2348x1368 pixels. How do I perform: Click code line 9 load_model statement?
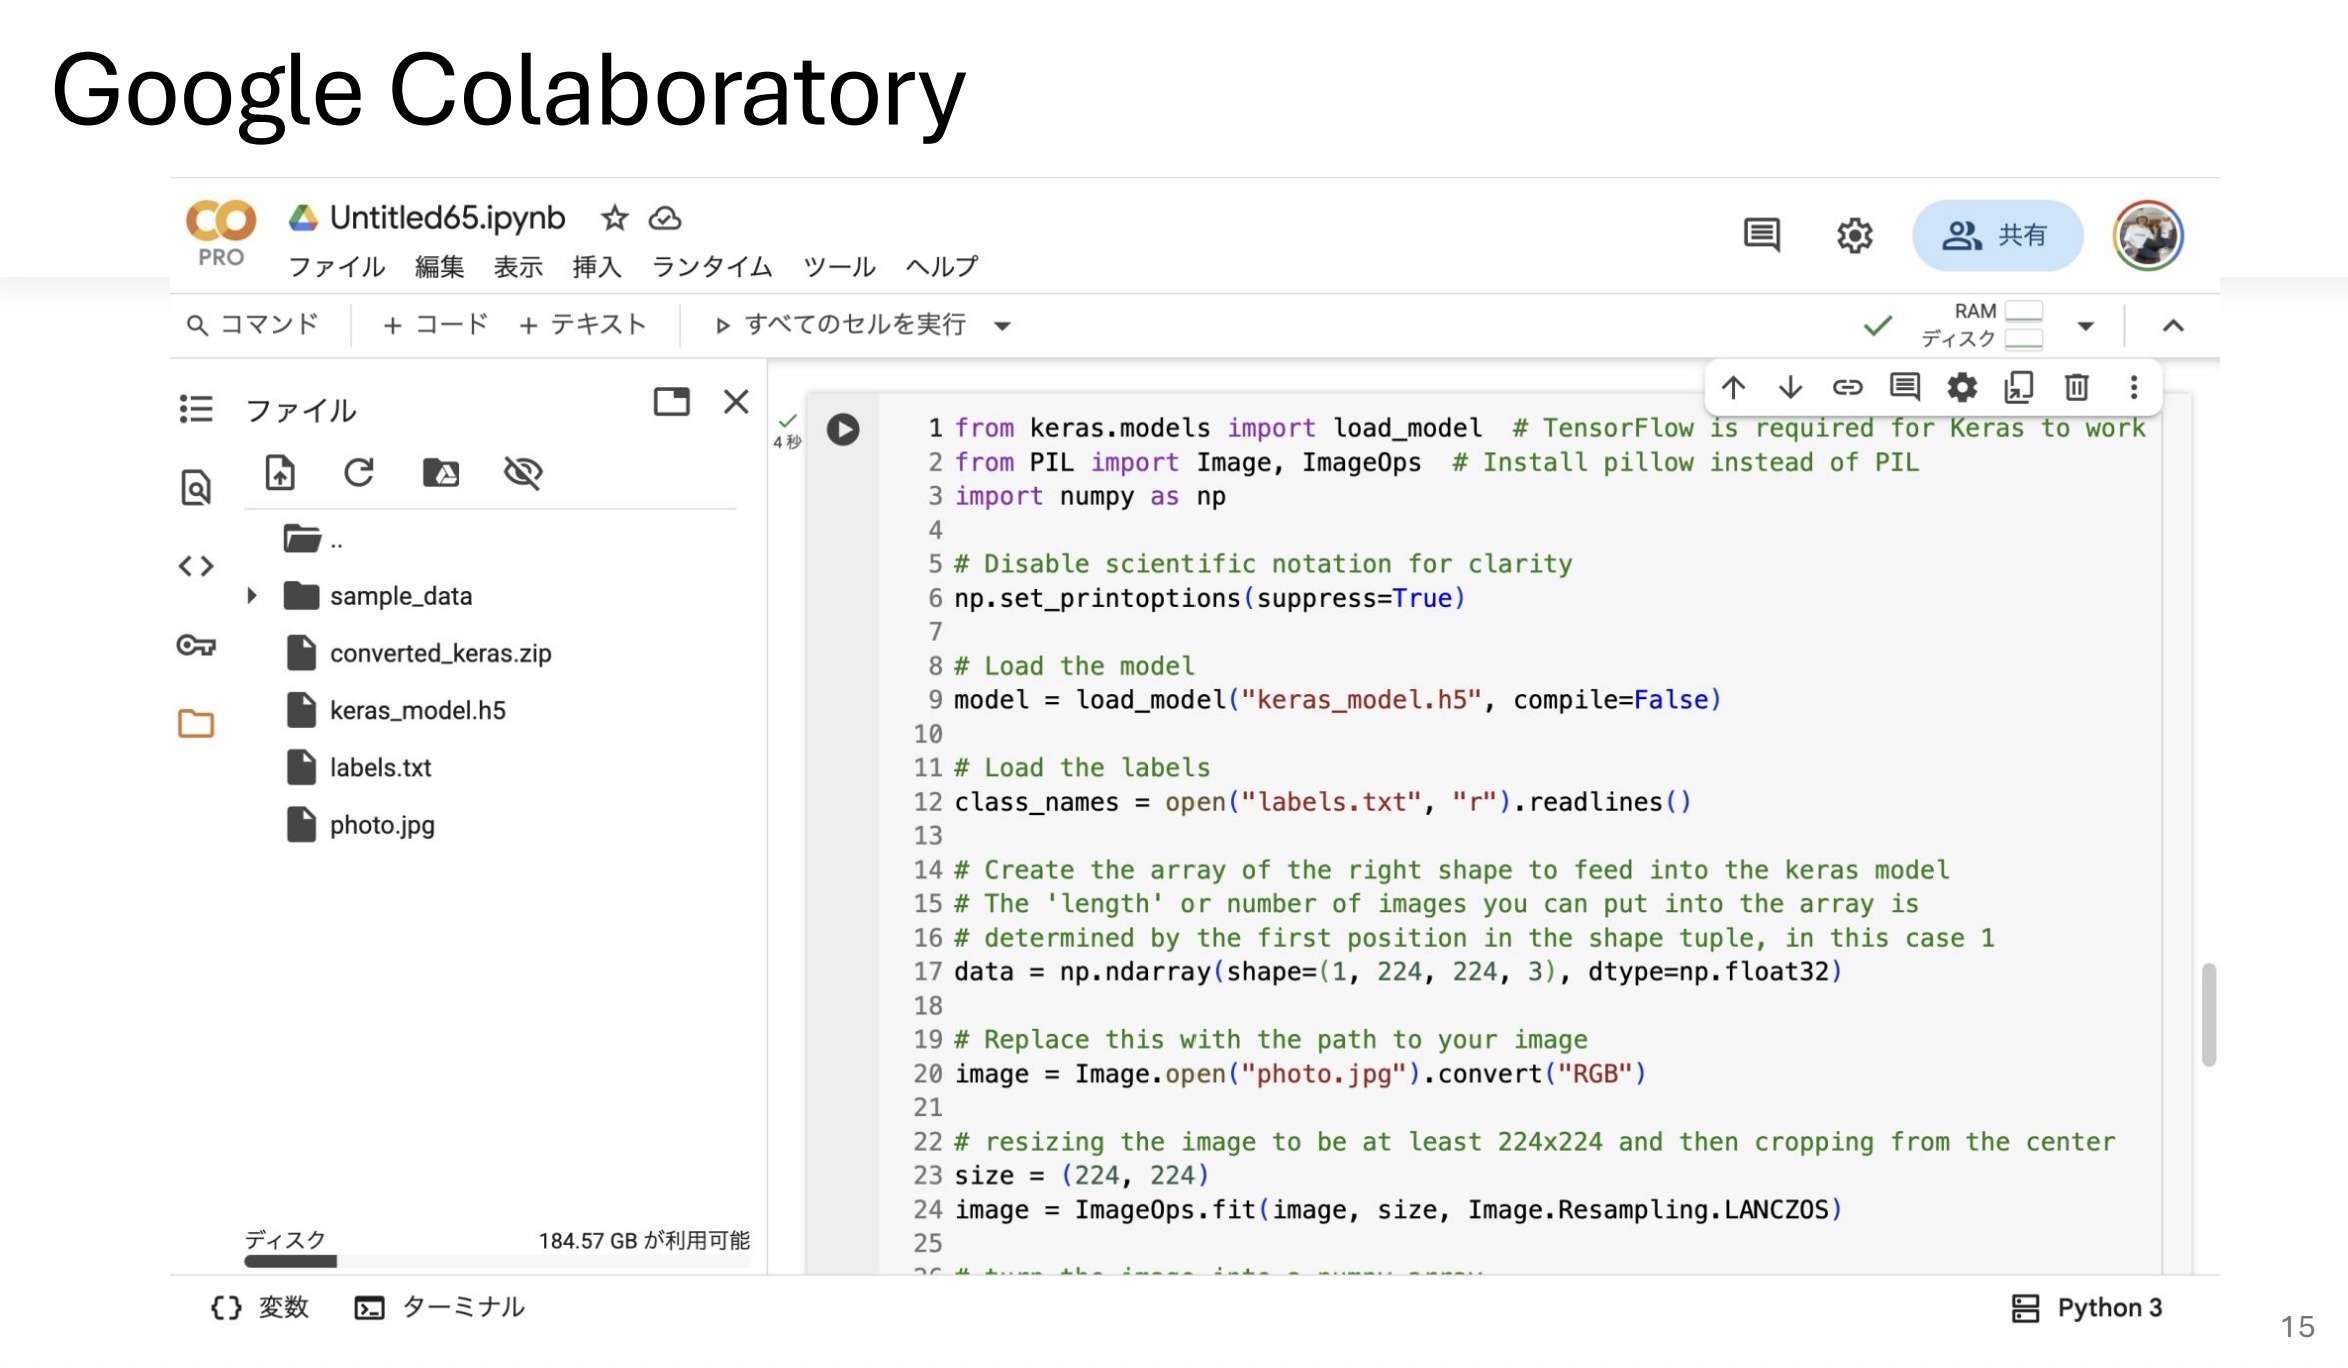[x=1337, y=700]
